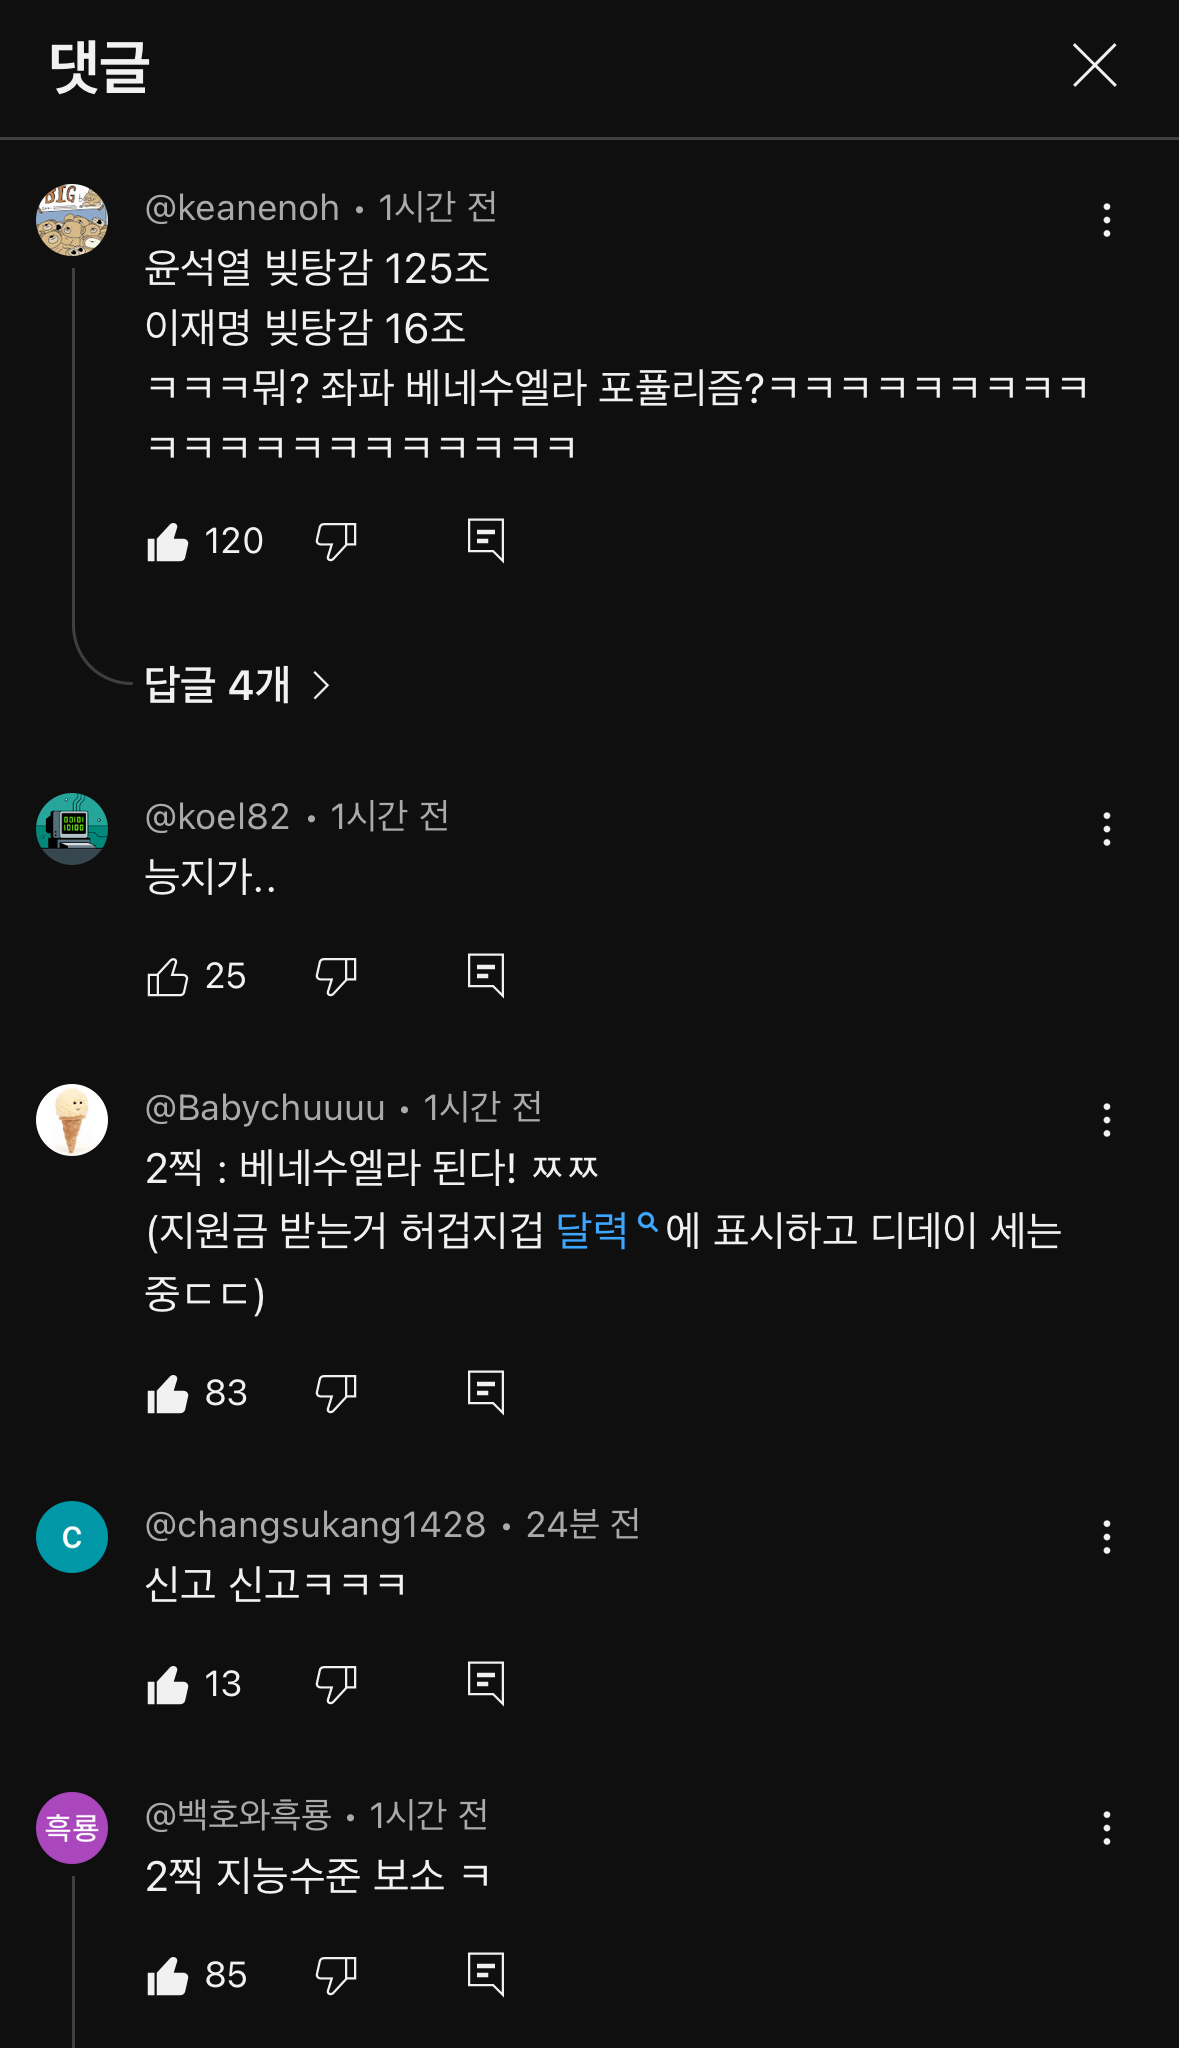
Task: Dislike @koel82's comment
Action: tap(336, 977)
